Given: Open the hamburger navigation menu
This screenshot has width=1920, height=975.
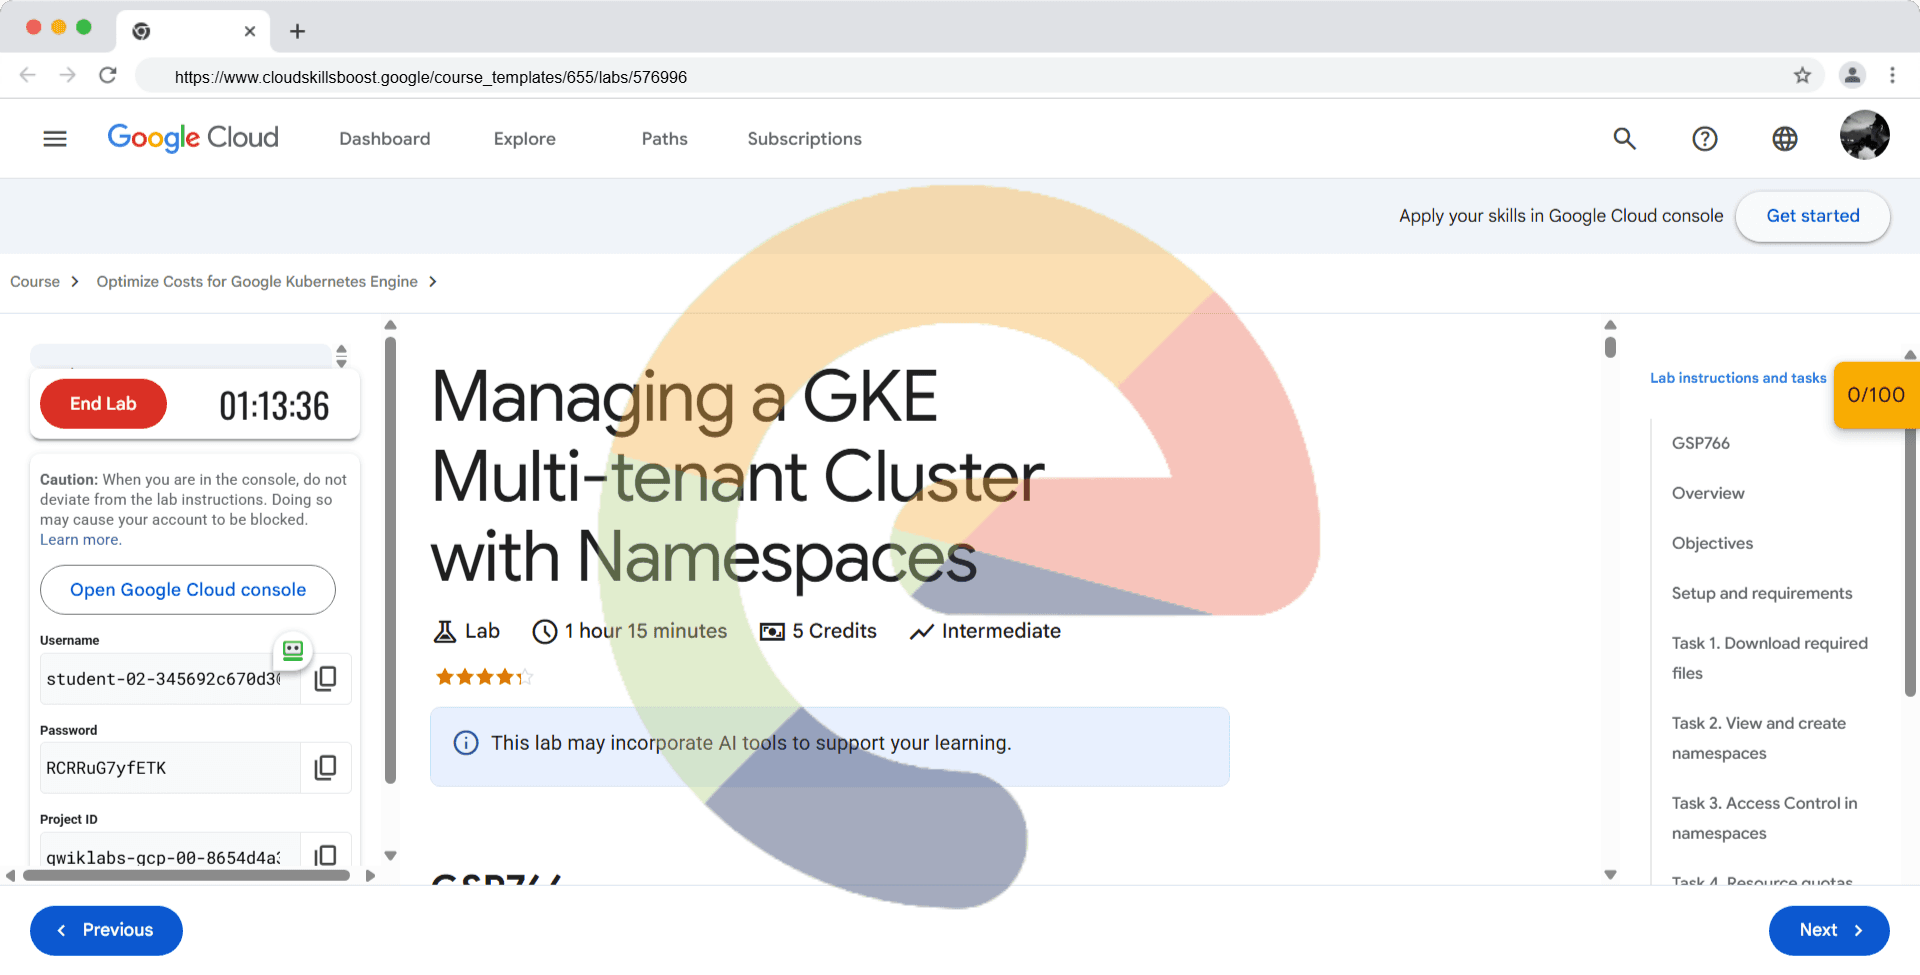Looking at the screenshot, I should pyautogui.click(x=55, y=139).
